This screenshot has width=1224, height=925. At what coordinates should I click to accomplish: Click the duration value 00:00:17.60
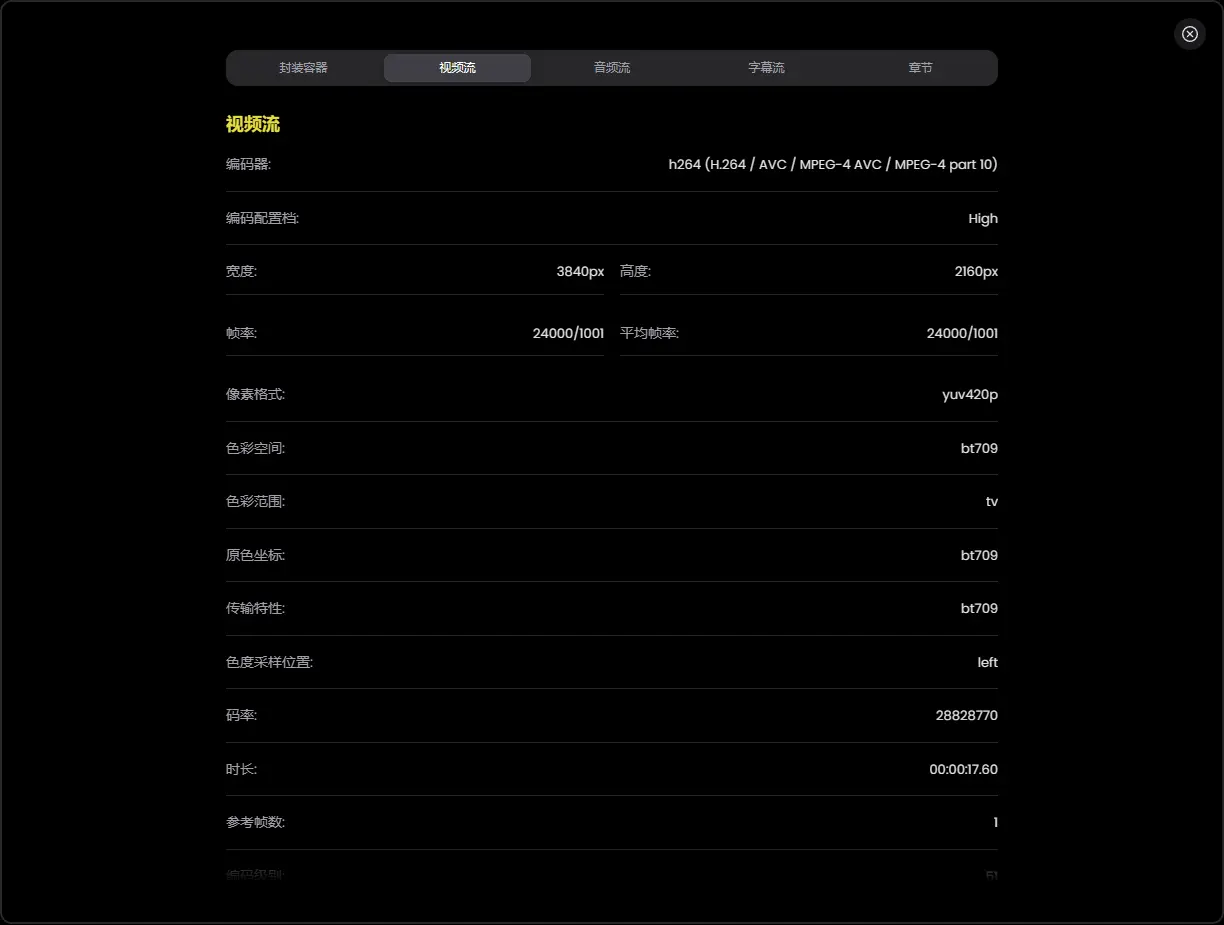(x=963, y=769)
